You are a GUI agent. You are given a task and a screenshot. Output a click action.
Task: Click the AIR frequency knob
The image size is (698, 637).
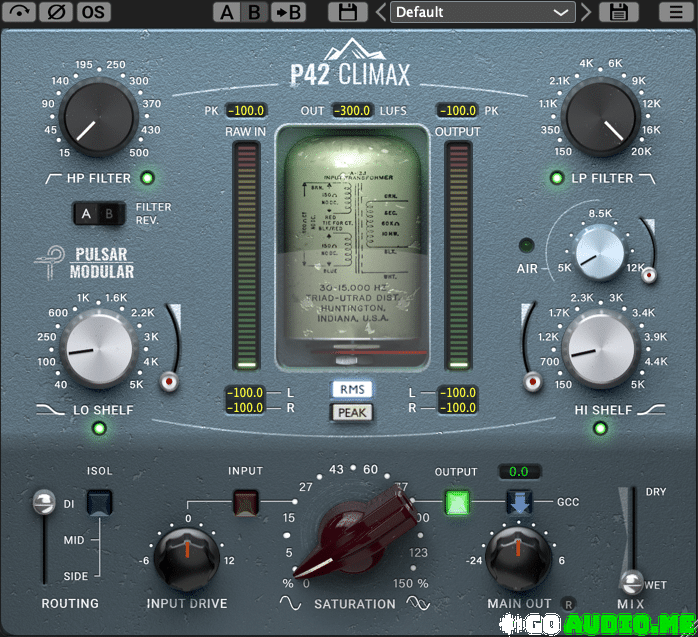[599, 252]
